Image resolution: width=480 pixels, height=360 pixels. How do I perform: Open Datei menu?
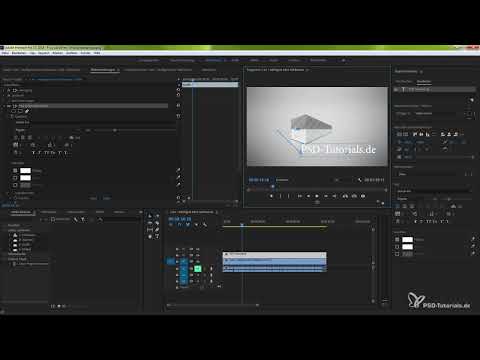(5, 53)
